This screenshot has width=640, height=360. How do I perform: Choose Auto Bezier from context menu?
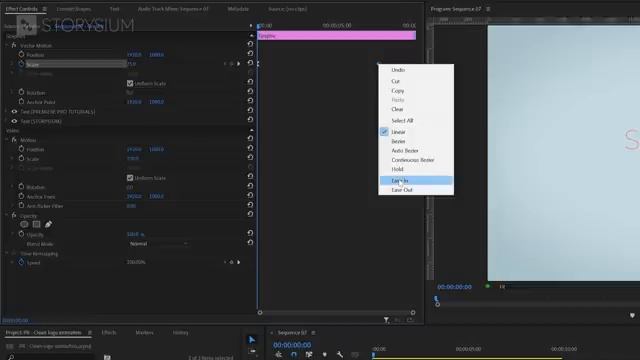pos(416,151)
